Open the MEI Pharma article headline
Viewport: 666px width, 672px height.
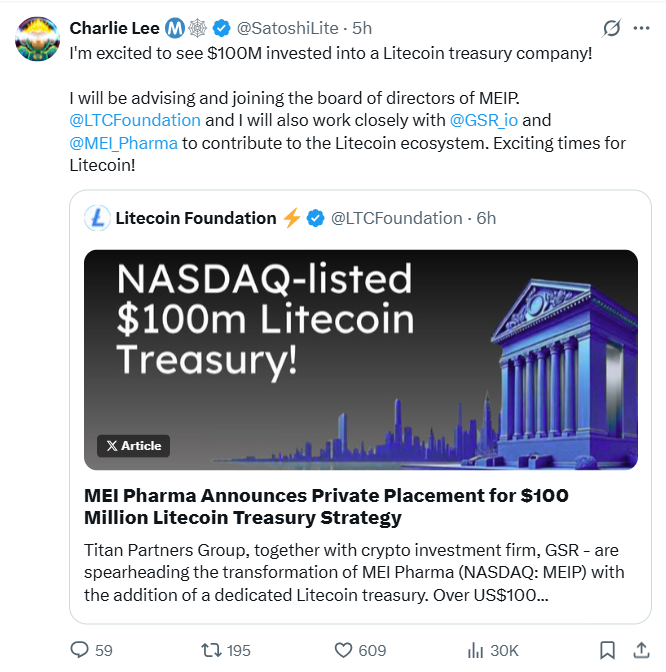[x=326, y=506]
